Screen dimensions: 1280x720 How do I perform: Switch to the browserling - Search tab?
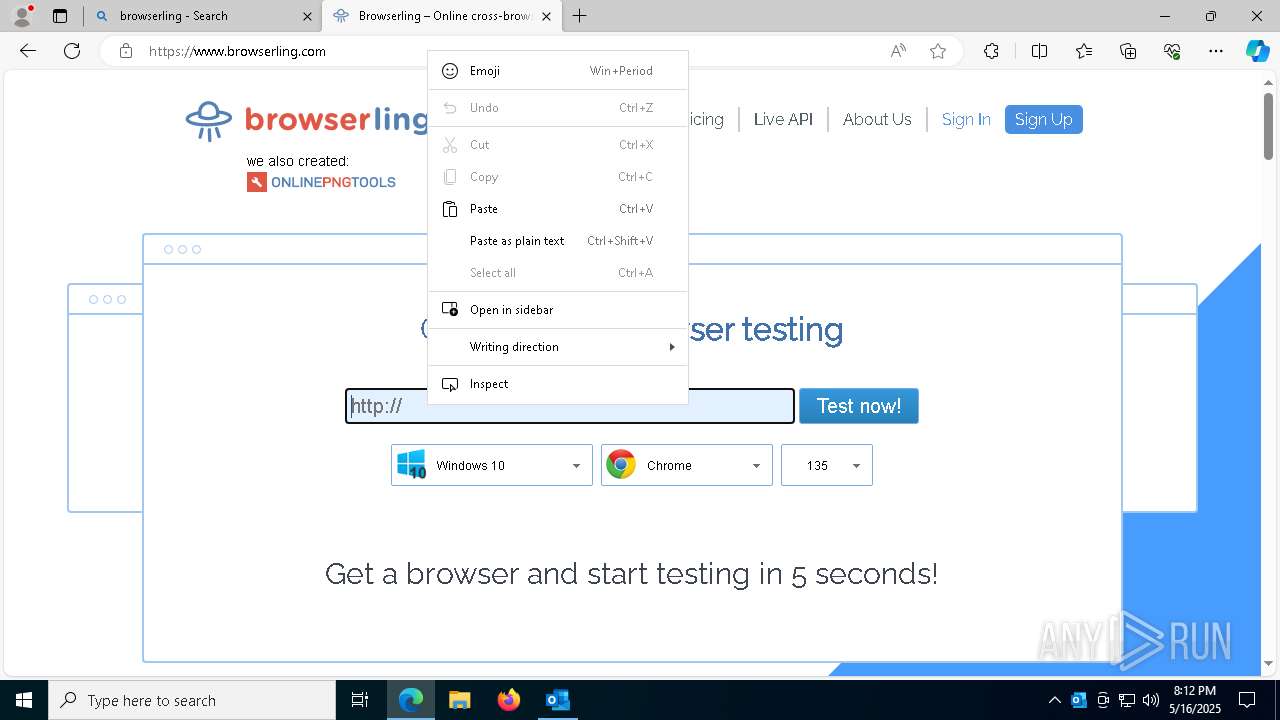(x=202, y=16)
